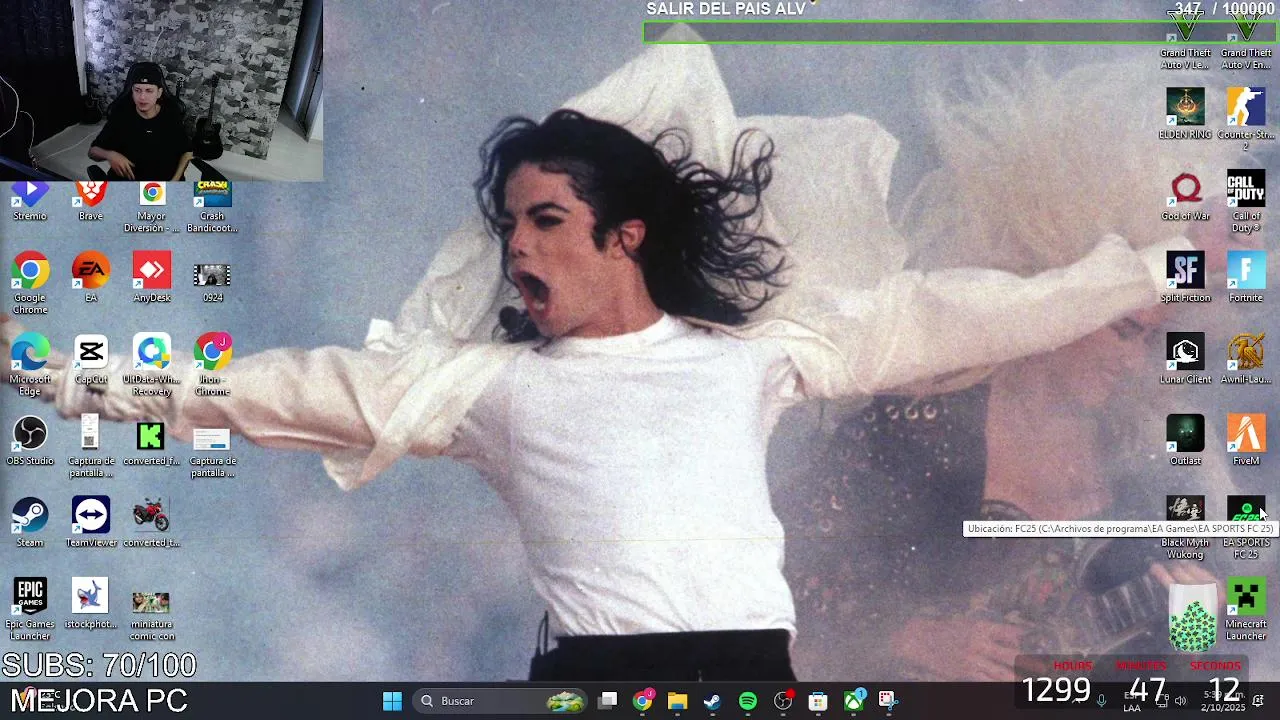This screenshot has height=720, width=1280.
Task: Open Snipping Tool from the taskbar
Action: tap(888, 701)
